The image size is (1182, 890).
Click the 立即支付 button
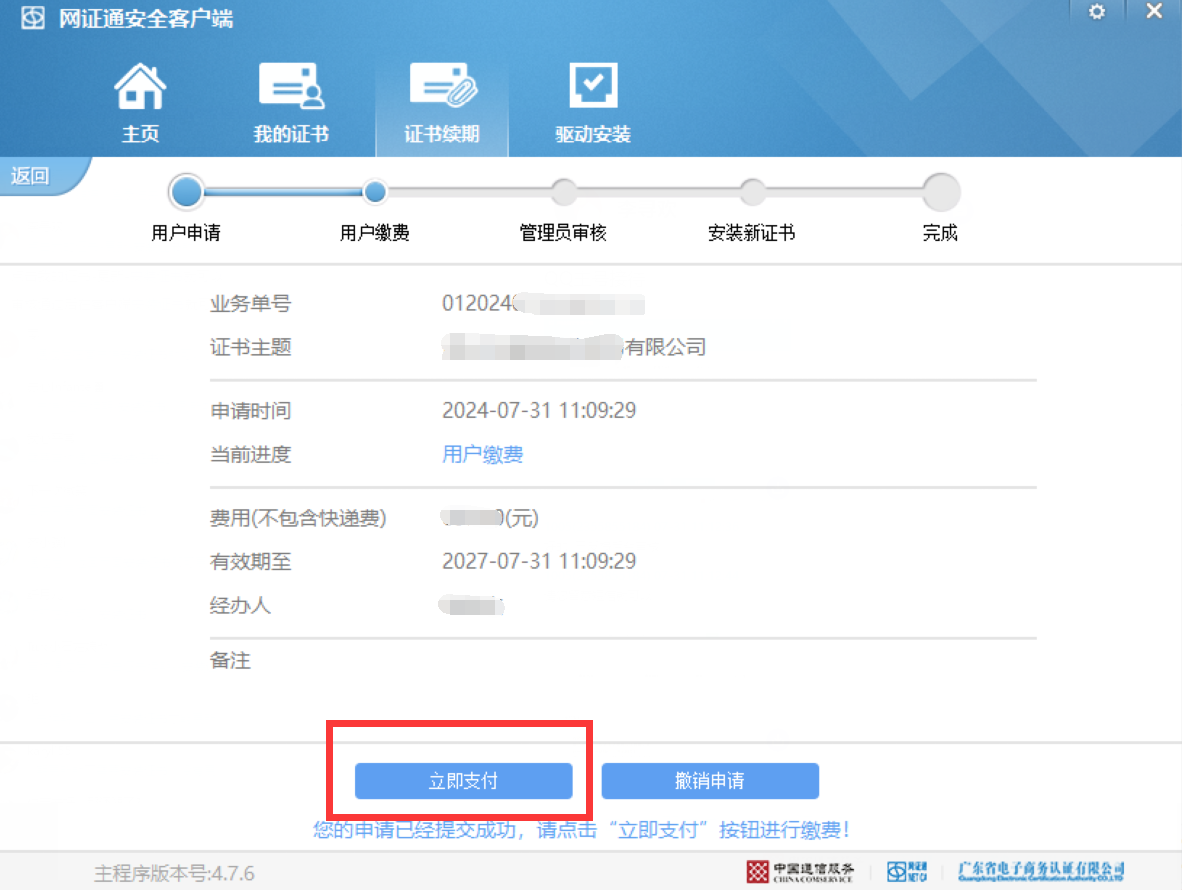pyautogui.click(x=463, y=781)
